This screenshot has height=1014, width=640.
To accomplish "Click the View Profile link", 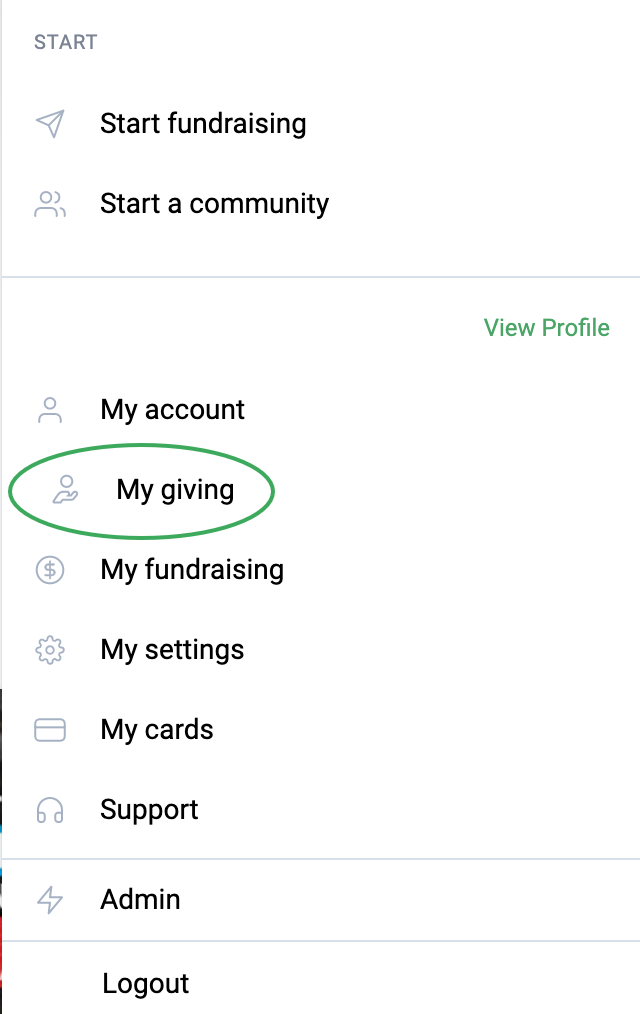I will 546,327.
